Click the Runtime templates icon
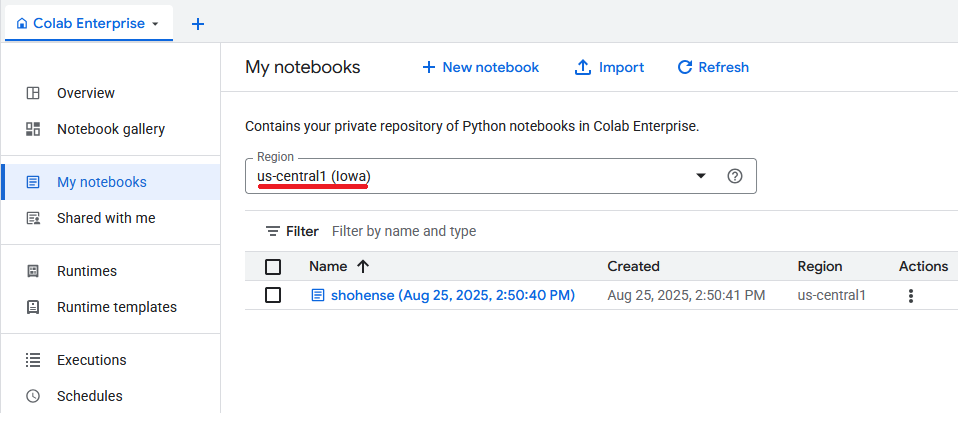958x426 pixels. click(x=33, y=307)
